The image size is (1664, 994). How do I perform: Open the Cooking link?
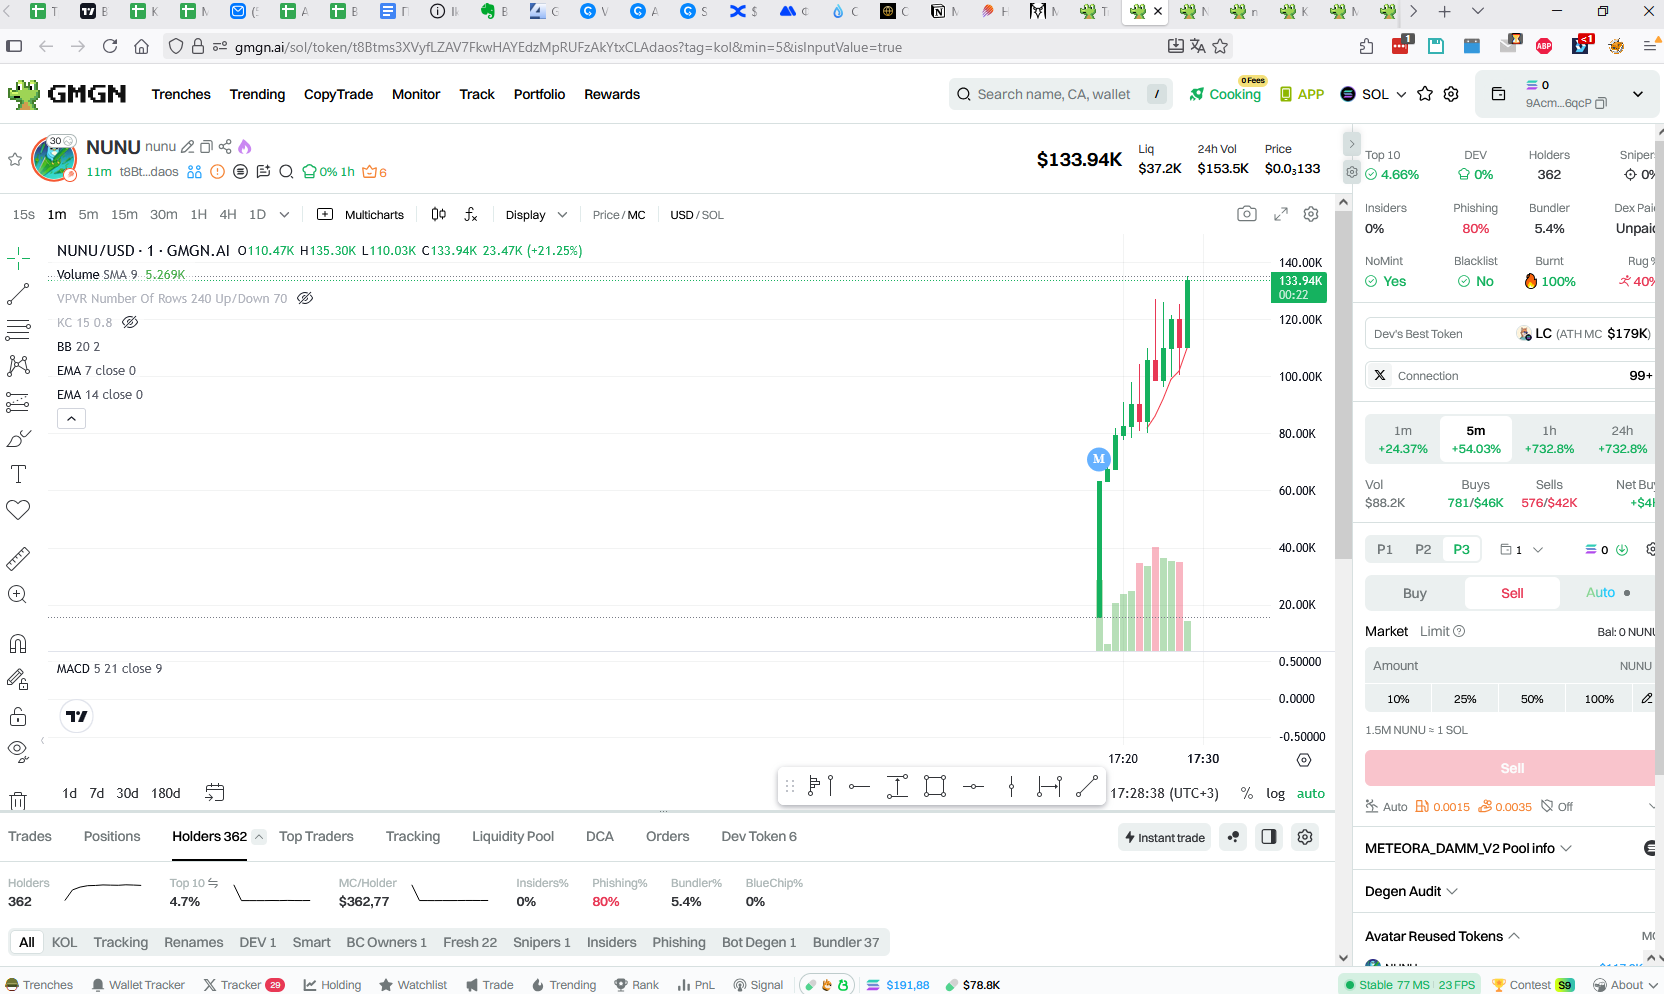pyautogui.click(x=1225, y=94)
